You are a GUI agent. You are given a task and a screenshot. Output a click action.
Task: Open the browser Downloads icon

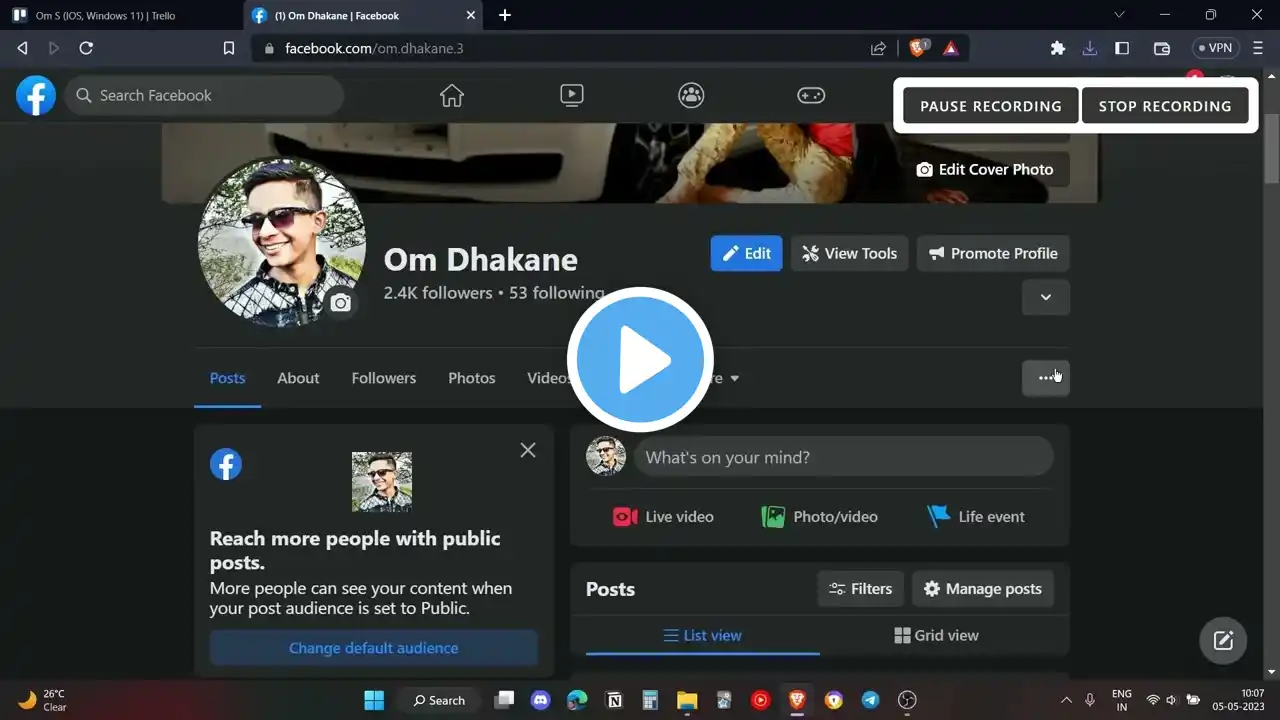(1090, 48)
